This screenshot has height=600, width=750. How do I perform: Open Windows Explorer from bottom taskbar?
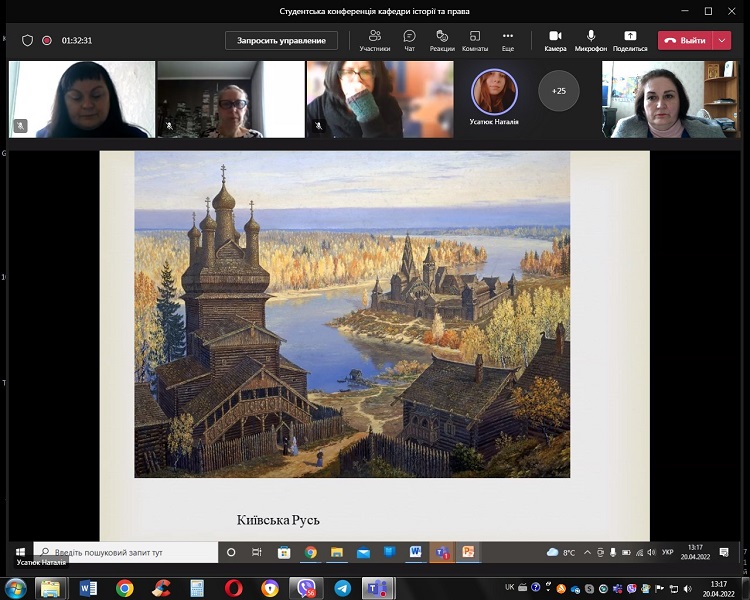click(x=50, y=588)
